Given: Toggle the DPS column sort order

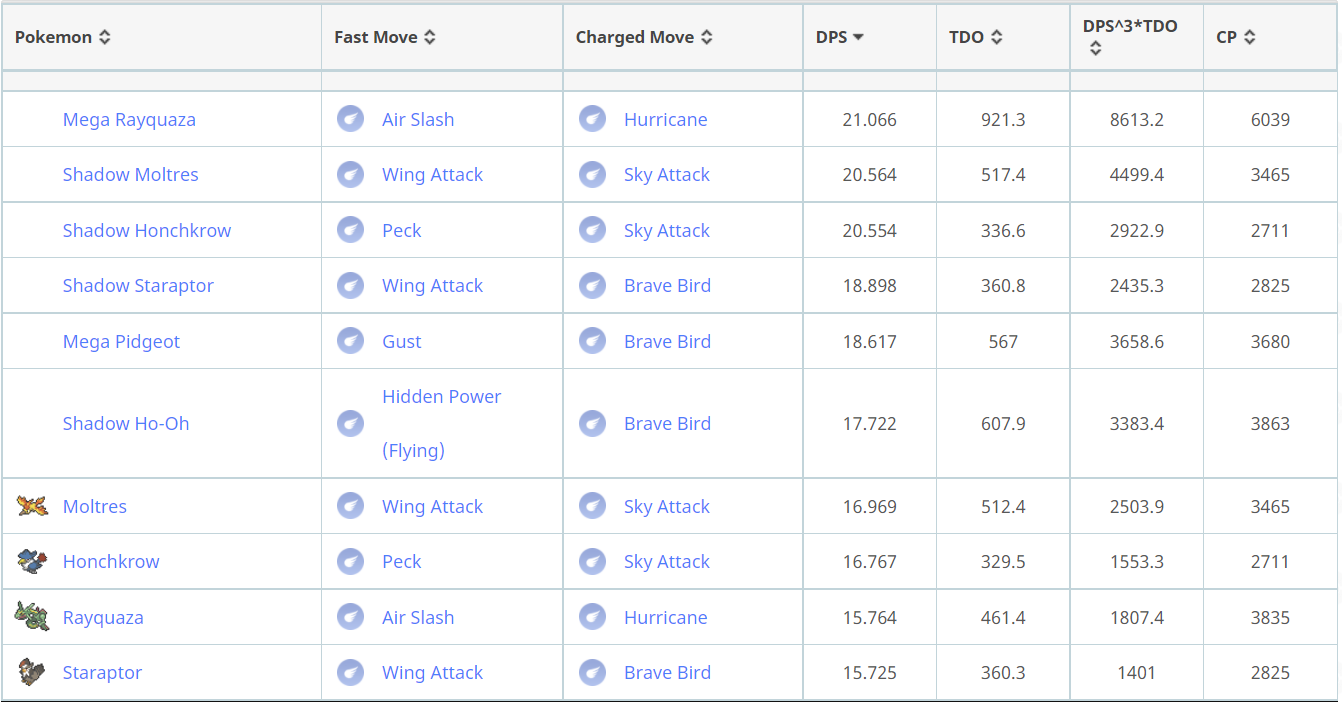Looking at the screenshot, I should coord(840,37).
